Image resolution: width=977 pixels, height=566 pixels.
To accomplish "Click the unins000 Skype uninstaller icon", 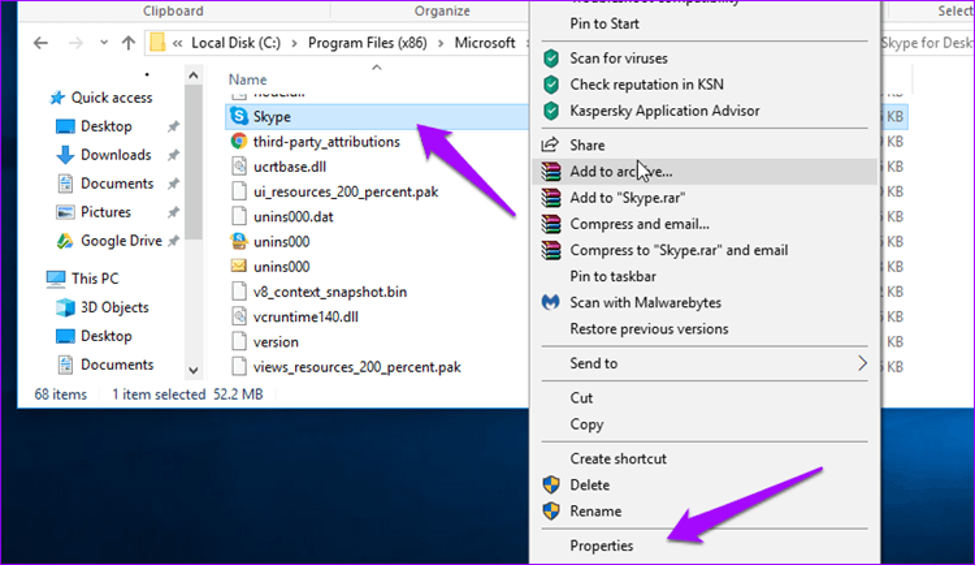I will pos(239,241).
